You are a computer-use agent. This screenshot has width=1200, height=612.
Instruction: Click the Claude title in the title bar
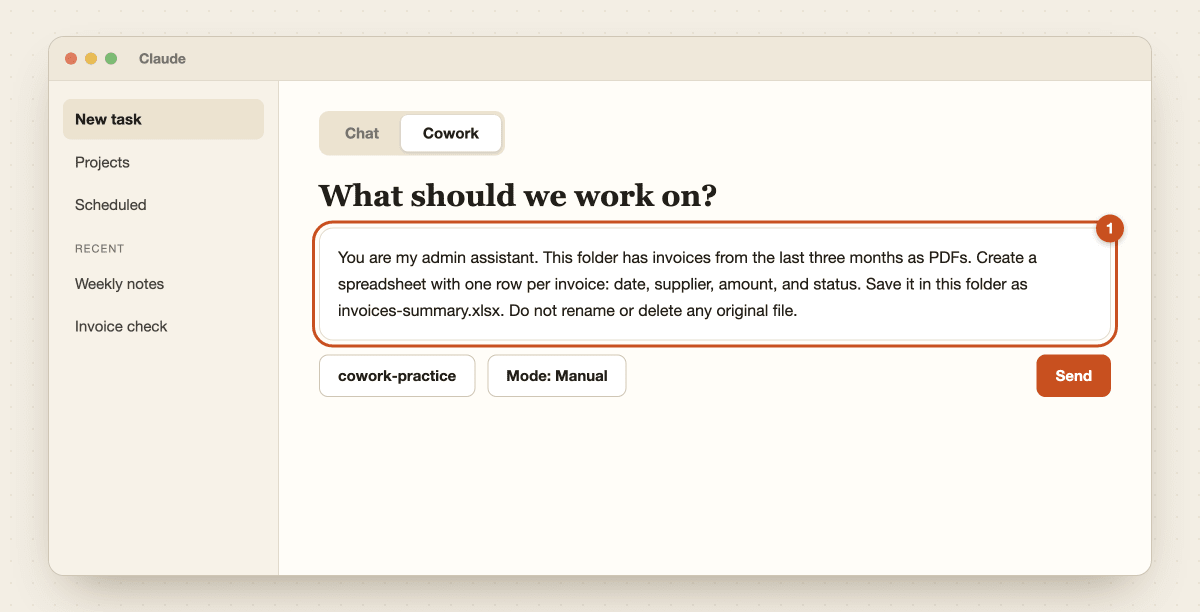[x=162, y=59]
